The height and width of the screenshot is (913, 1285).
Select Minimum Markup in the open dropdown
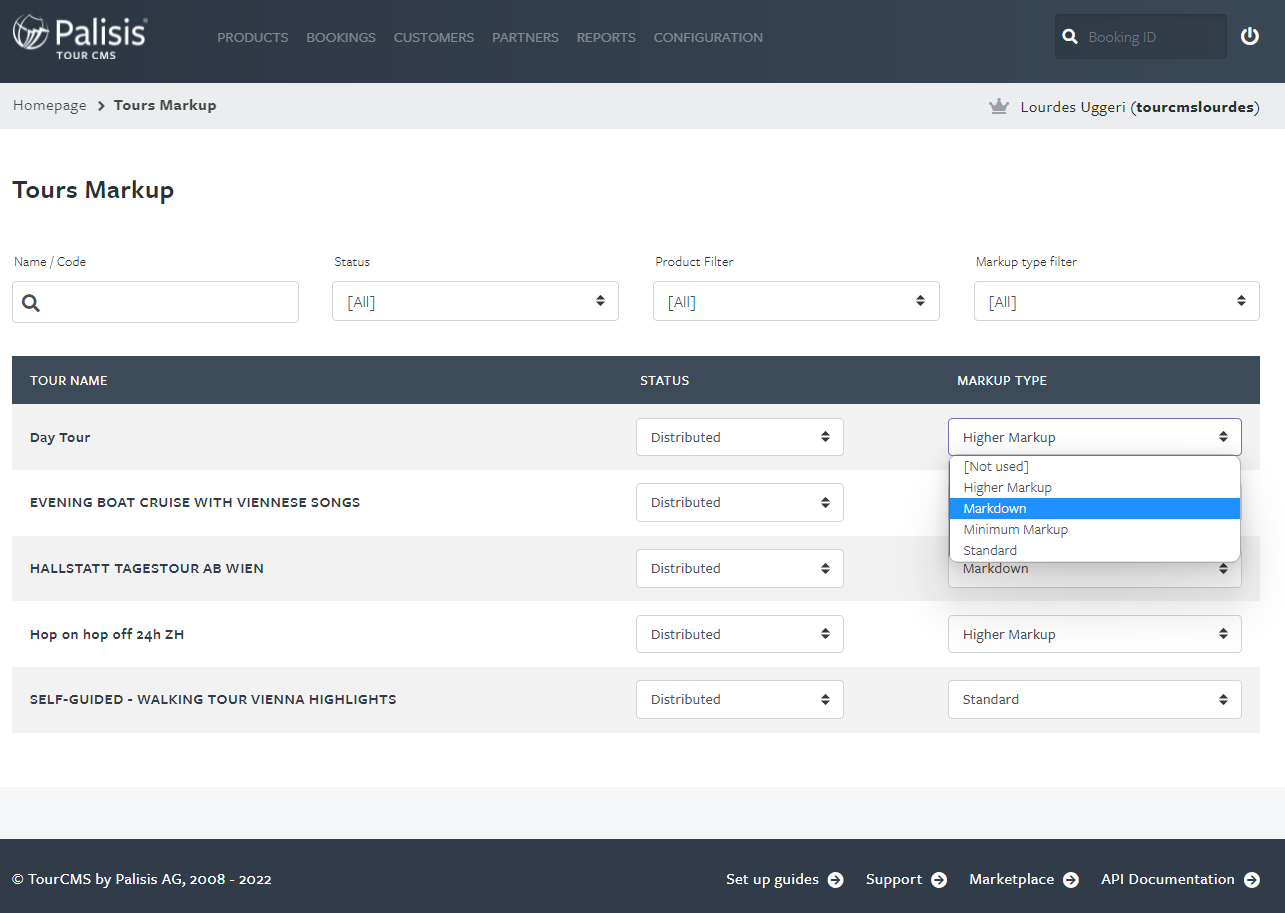(x=1015, y=529)
